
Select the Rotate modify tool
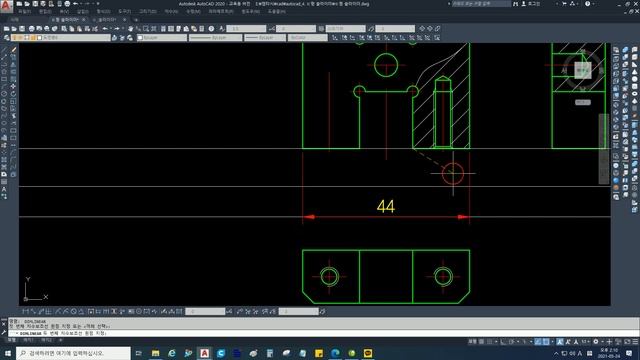click(x=13, y=94)
